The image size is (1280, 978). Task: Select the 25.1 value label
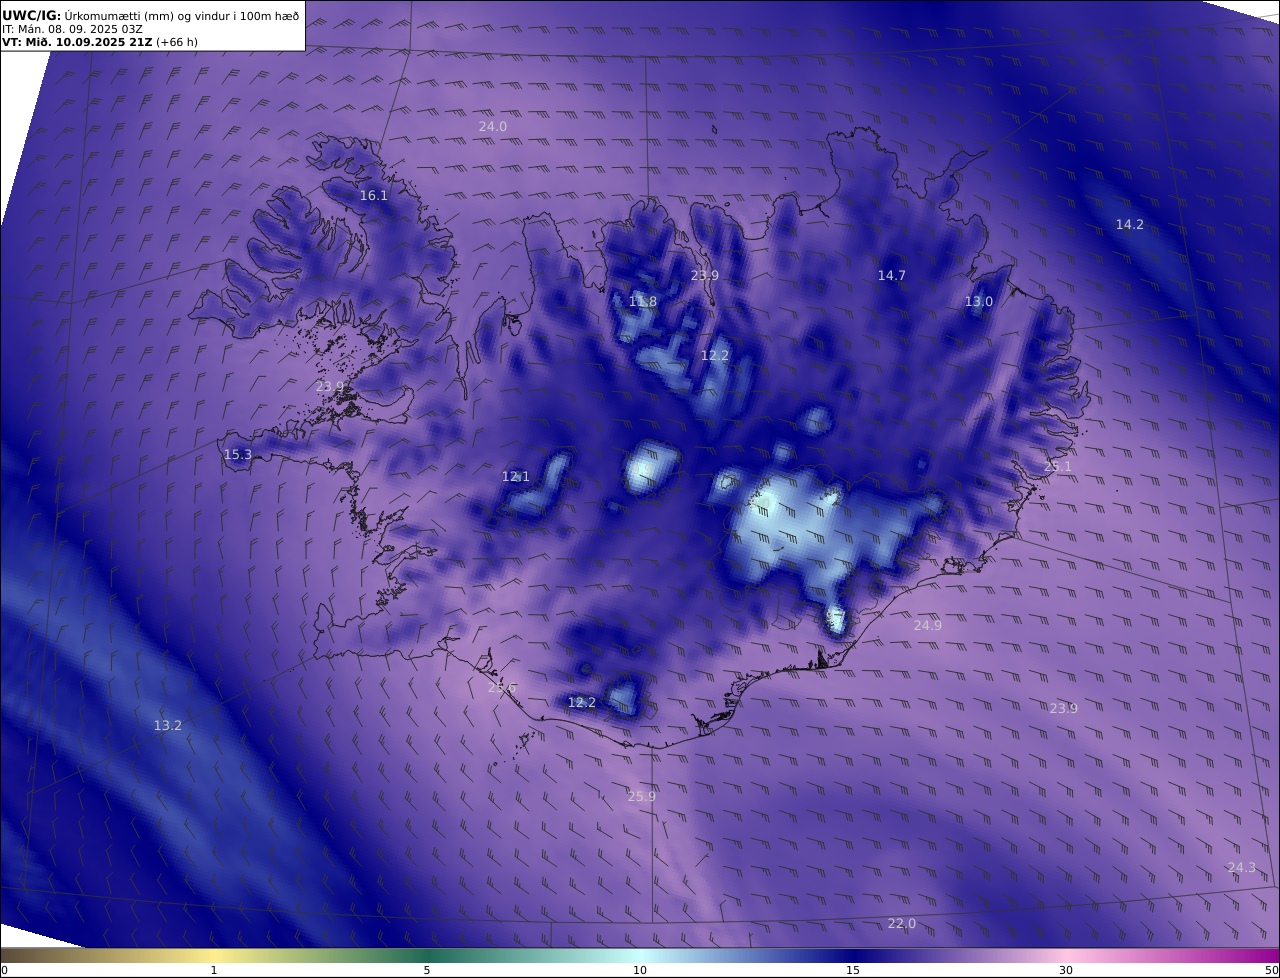1057,466
